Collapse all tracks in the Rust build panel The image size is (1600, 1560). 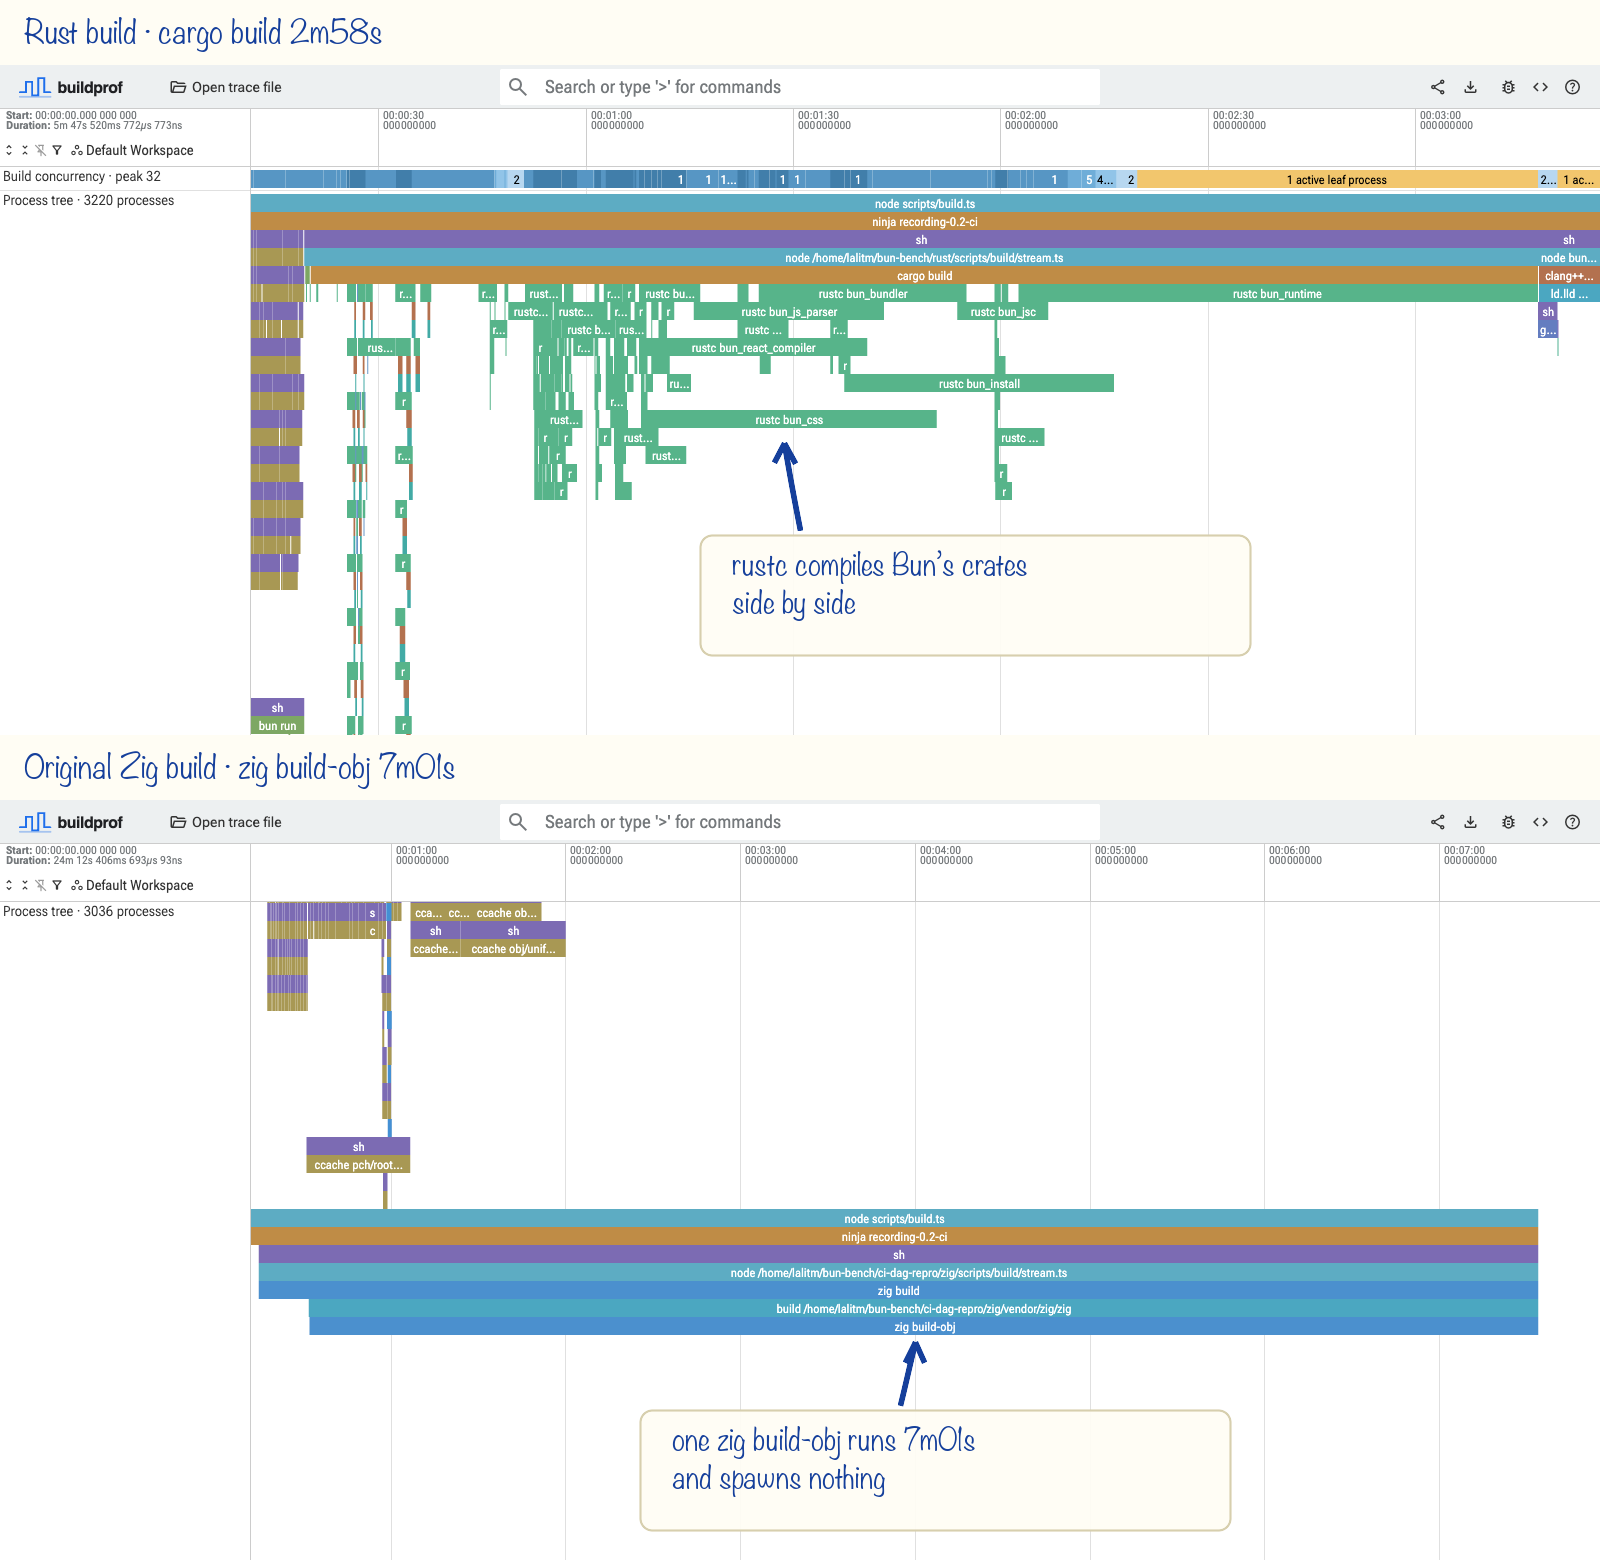pyautogui.click(x=25, y=150)
